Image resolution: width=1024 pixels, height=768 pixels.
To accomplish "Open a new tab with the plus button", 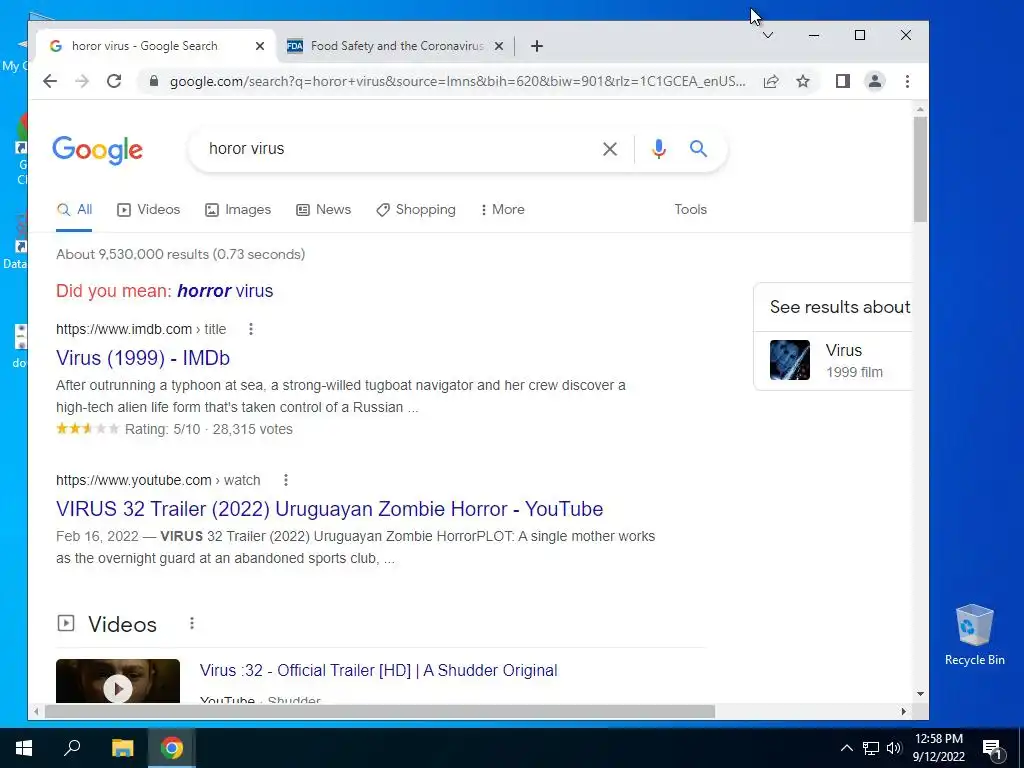I will [x=537, y=46].
